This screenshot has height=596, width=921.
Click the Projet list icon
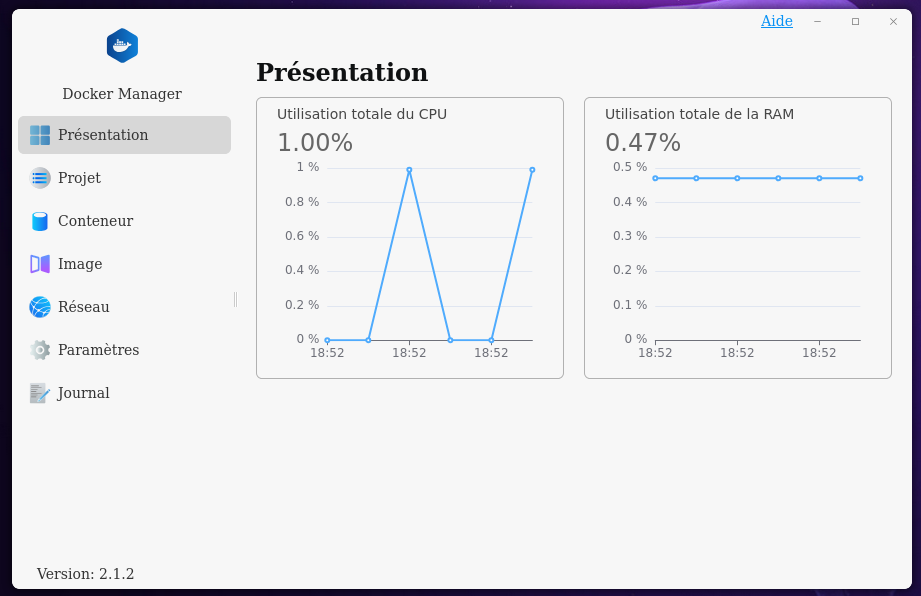click(x=40, y=178)
